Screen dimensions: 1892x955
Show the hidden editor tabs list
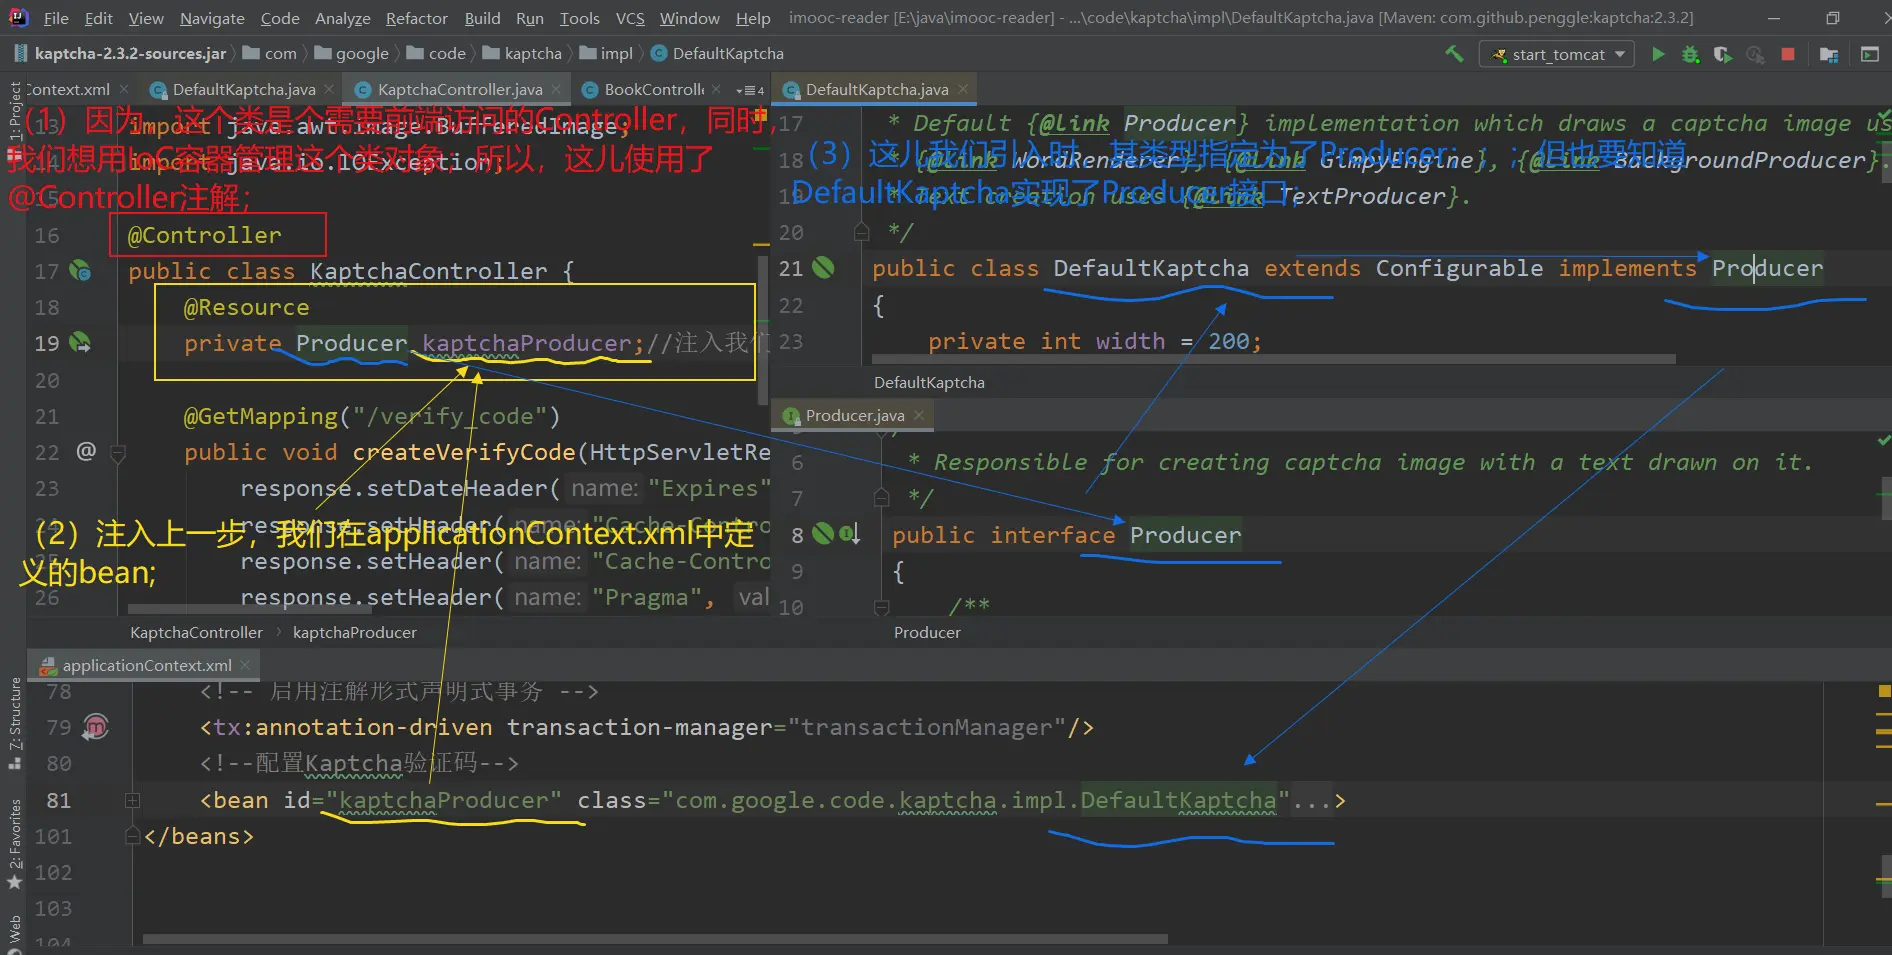click(752, 90)
